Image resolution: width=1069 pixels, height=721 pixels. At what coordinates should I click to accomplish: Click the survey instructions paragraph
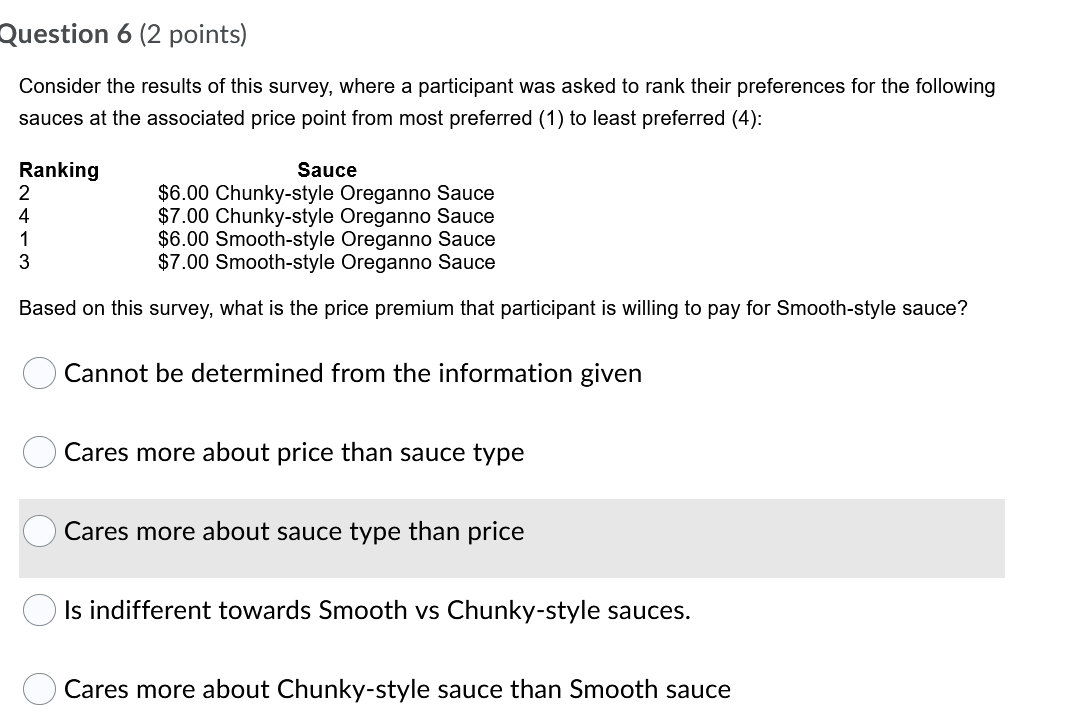pos(506,101)
